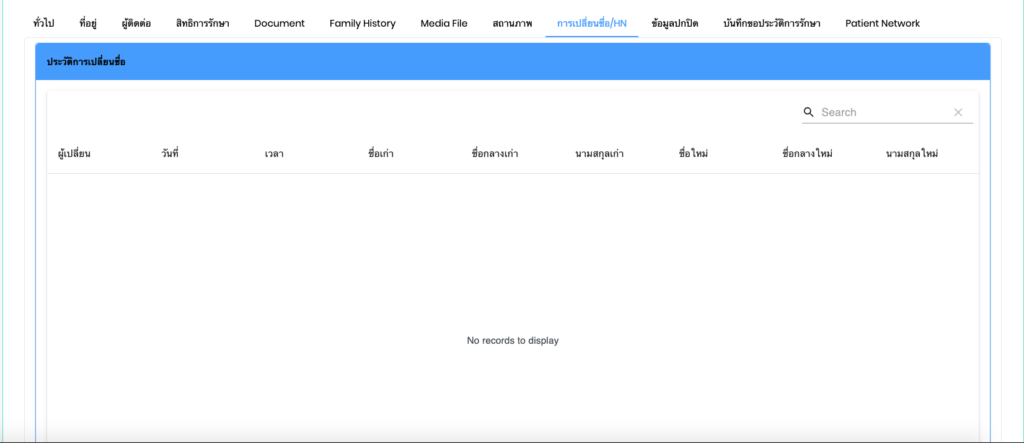Switch to the Family History tab
1024x443 pixels.
pos(362,23)
